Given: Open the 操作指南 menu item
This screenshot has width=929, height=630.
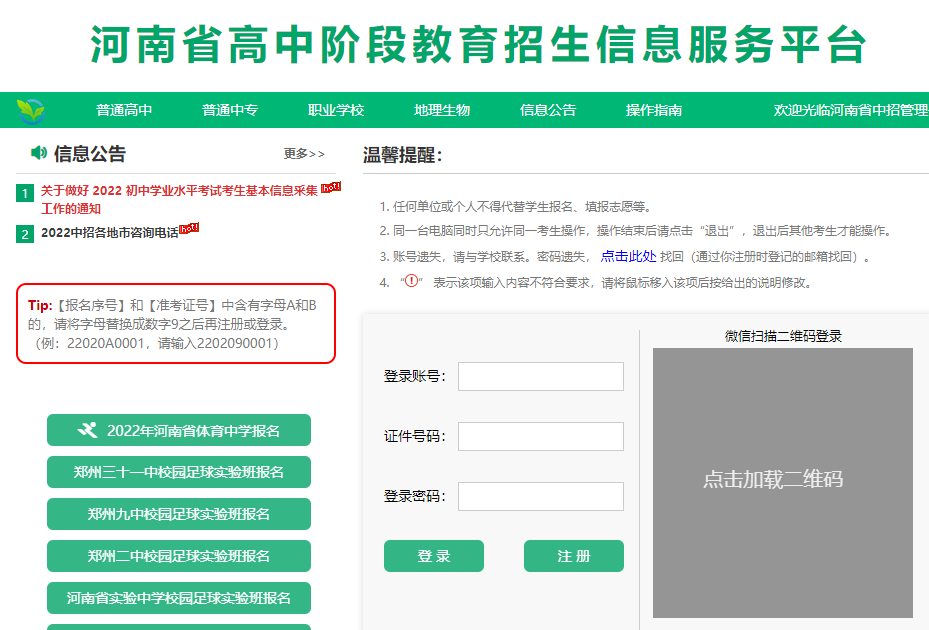Looking at the screenshot, I should coord(654,110).
